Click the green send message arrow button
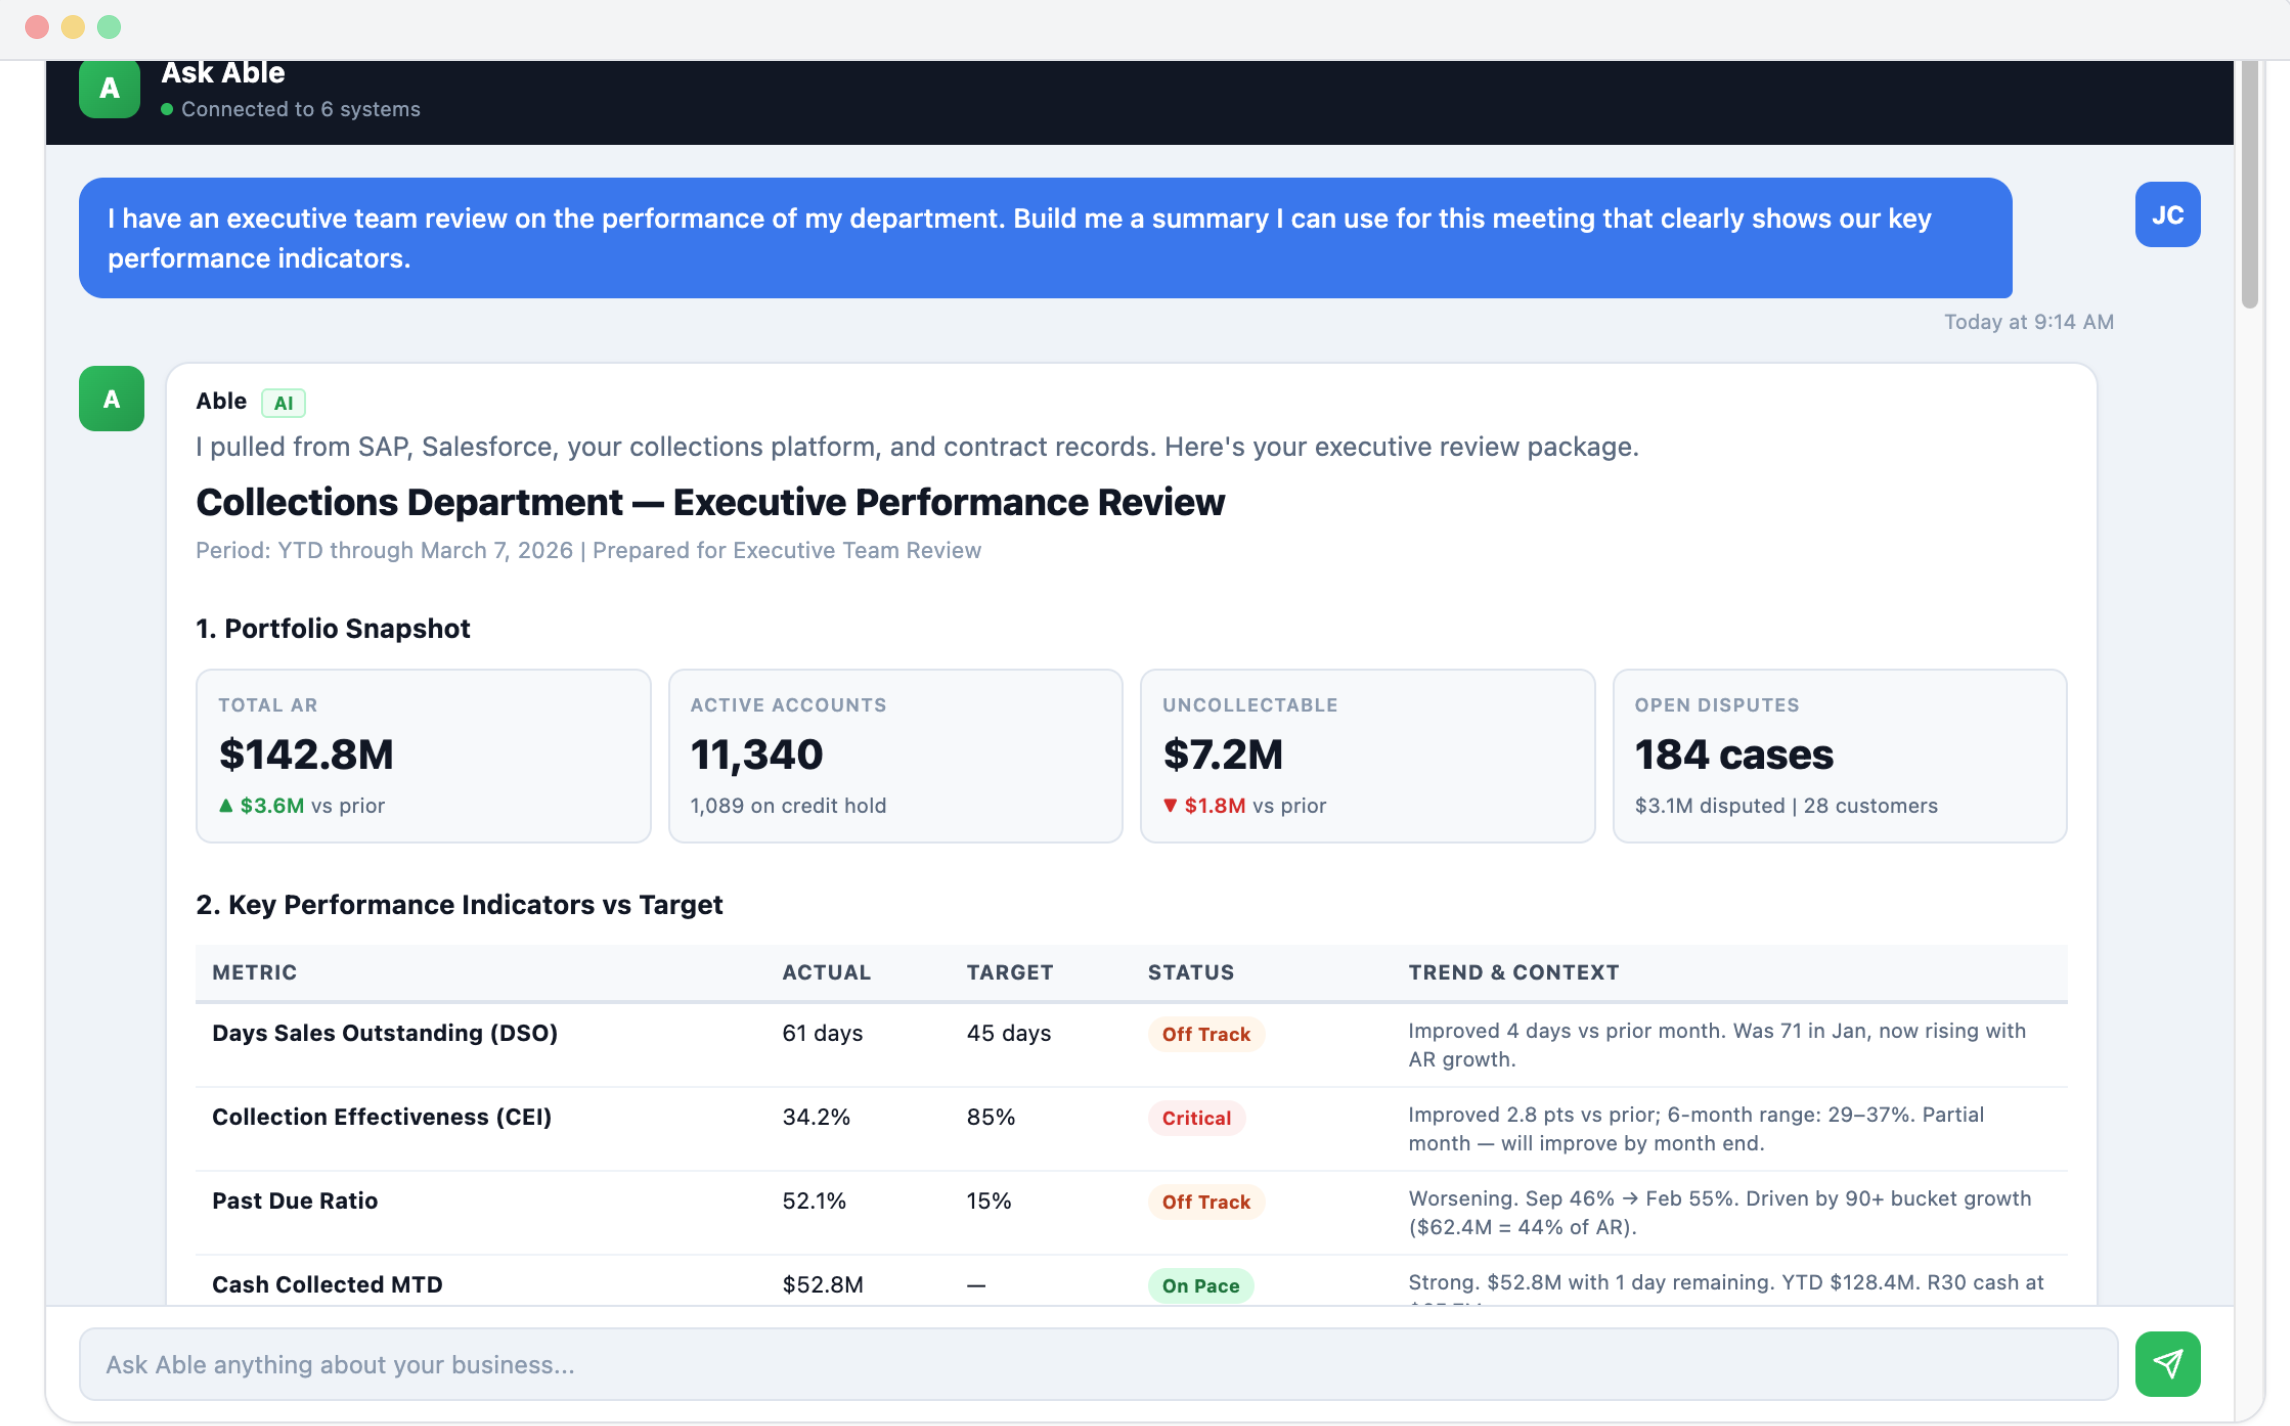This screenshot has width=2290, height=1426. pyautogui.click(x=2166, y=1362)
